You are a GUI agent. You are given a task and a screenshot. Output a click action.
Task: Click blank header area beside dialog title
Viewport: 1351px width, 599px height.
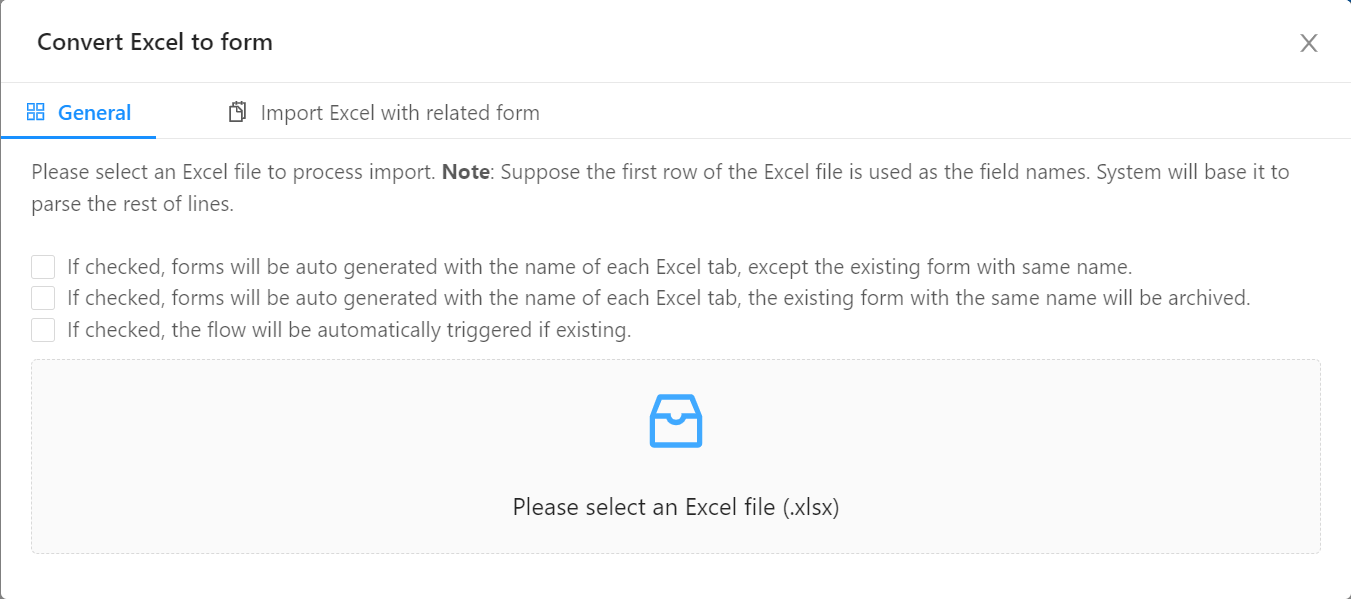[780, 42]
